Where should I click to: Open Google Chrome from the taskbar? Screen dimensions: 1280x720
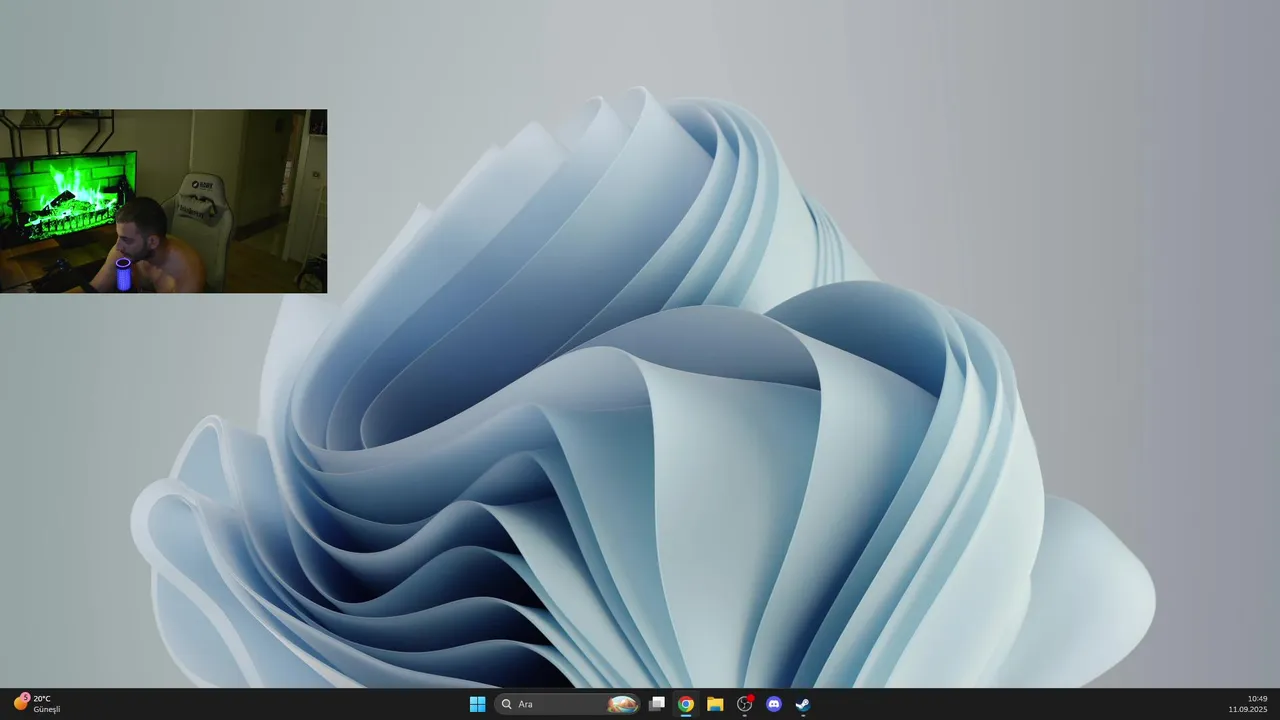tap(686, 704)
